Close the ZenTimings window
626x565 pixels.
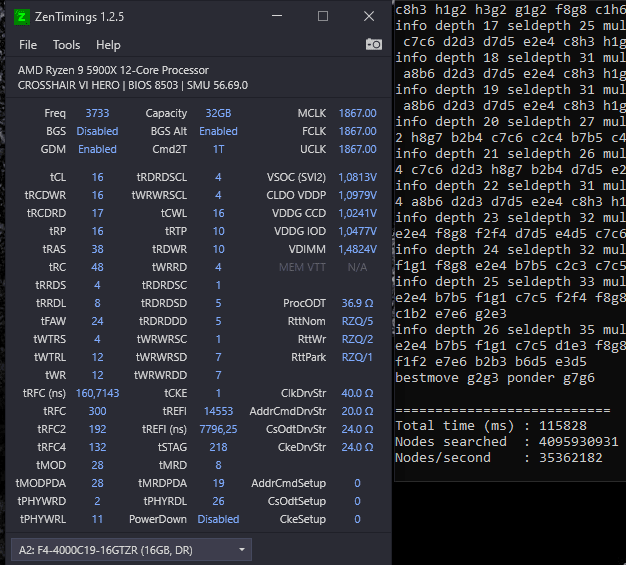[x=369, y=16]
